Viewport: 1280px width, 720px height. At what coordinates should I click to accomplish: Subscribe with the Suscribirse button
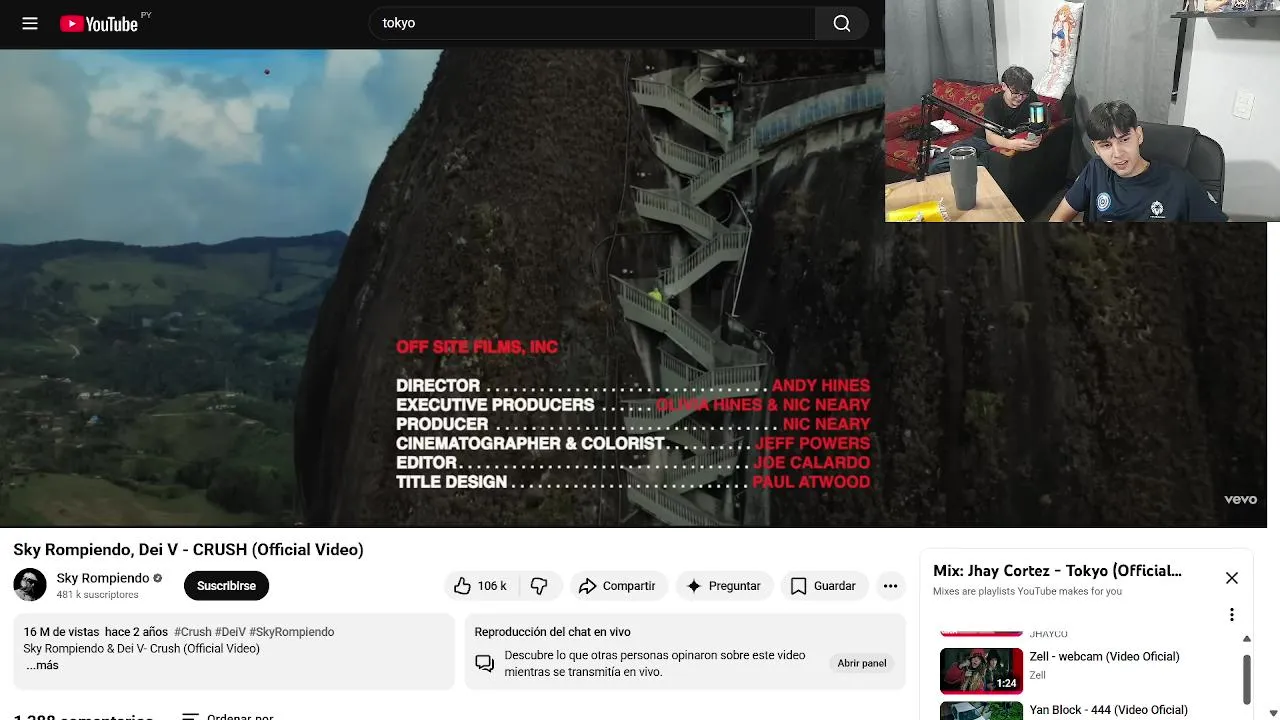(x=226, y=586)
